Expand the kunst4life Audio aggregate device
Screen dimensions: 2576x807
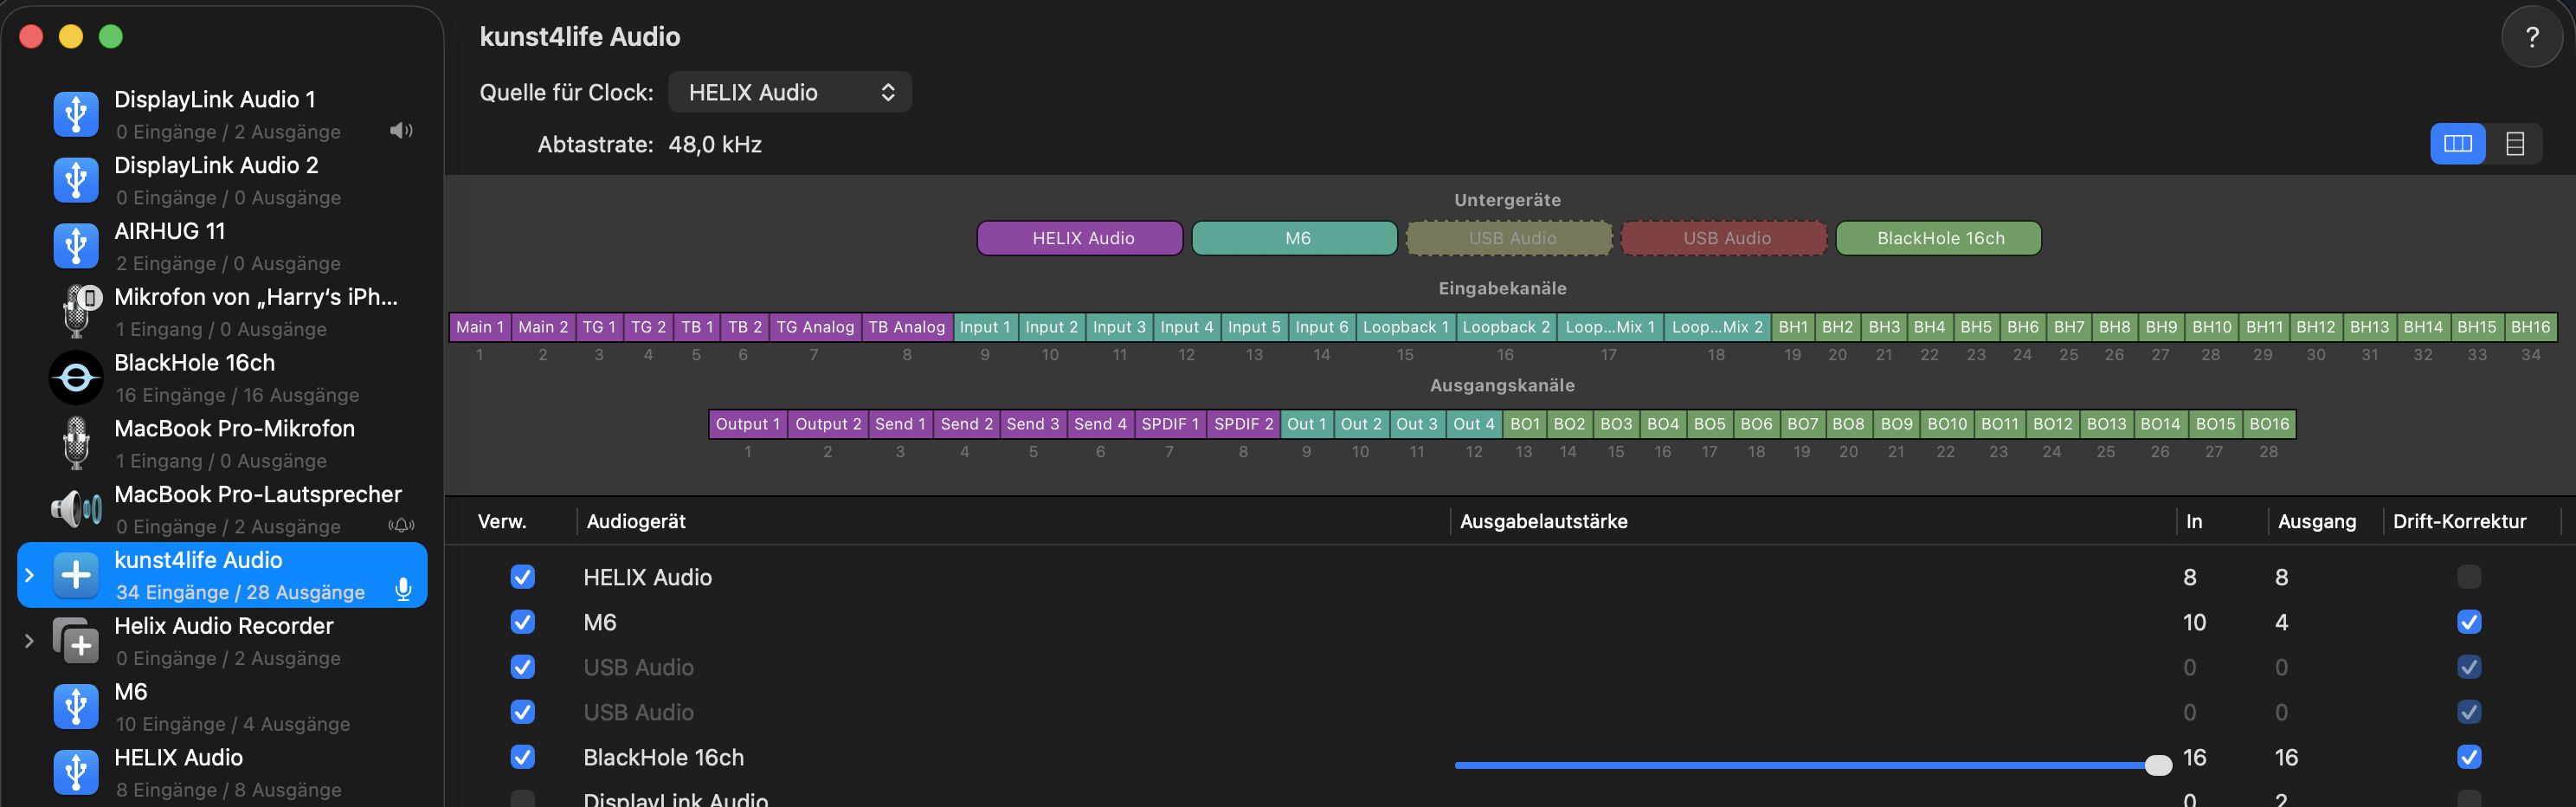pyautogui.click(x=29, y=575)
